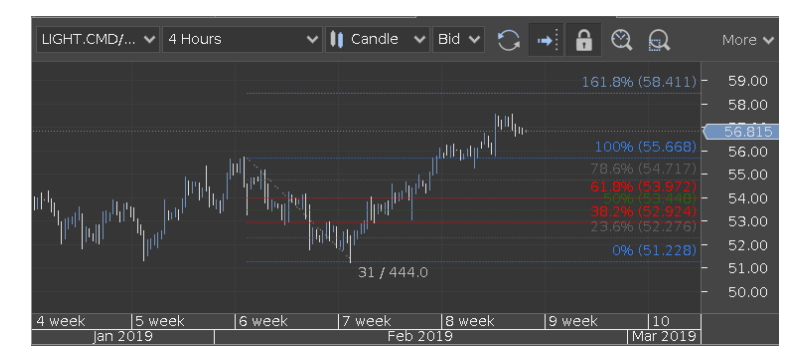Click the time zoom magnifier icon

[x=621, y=40]
